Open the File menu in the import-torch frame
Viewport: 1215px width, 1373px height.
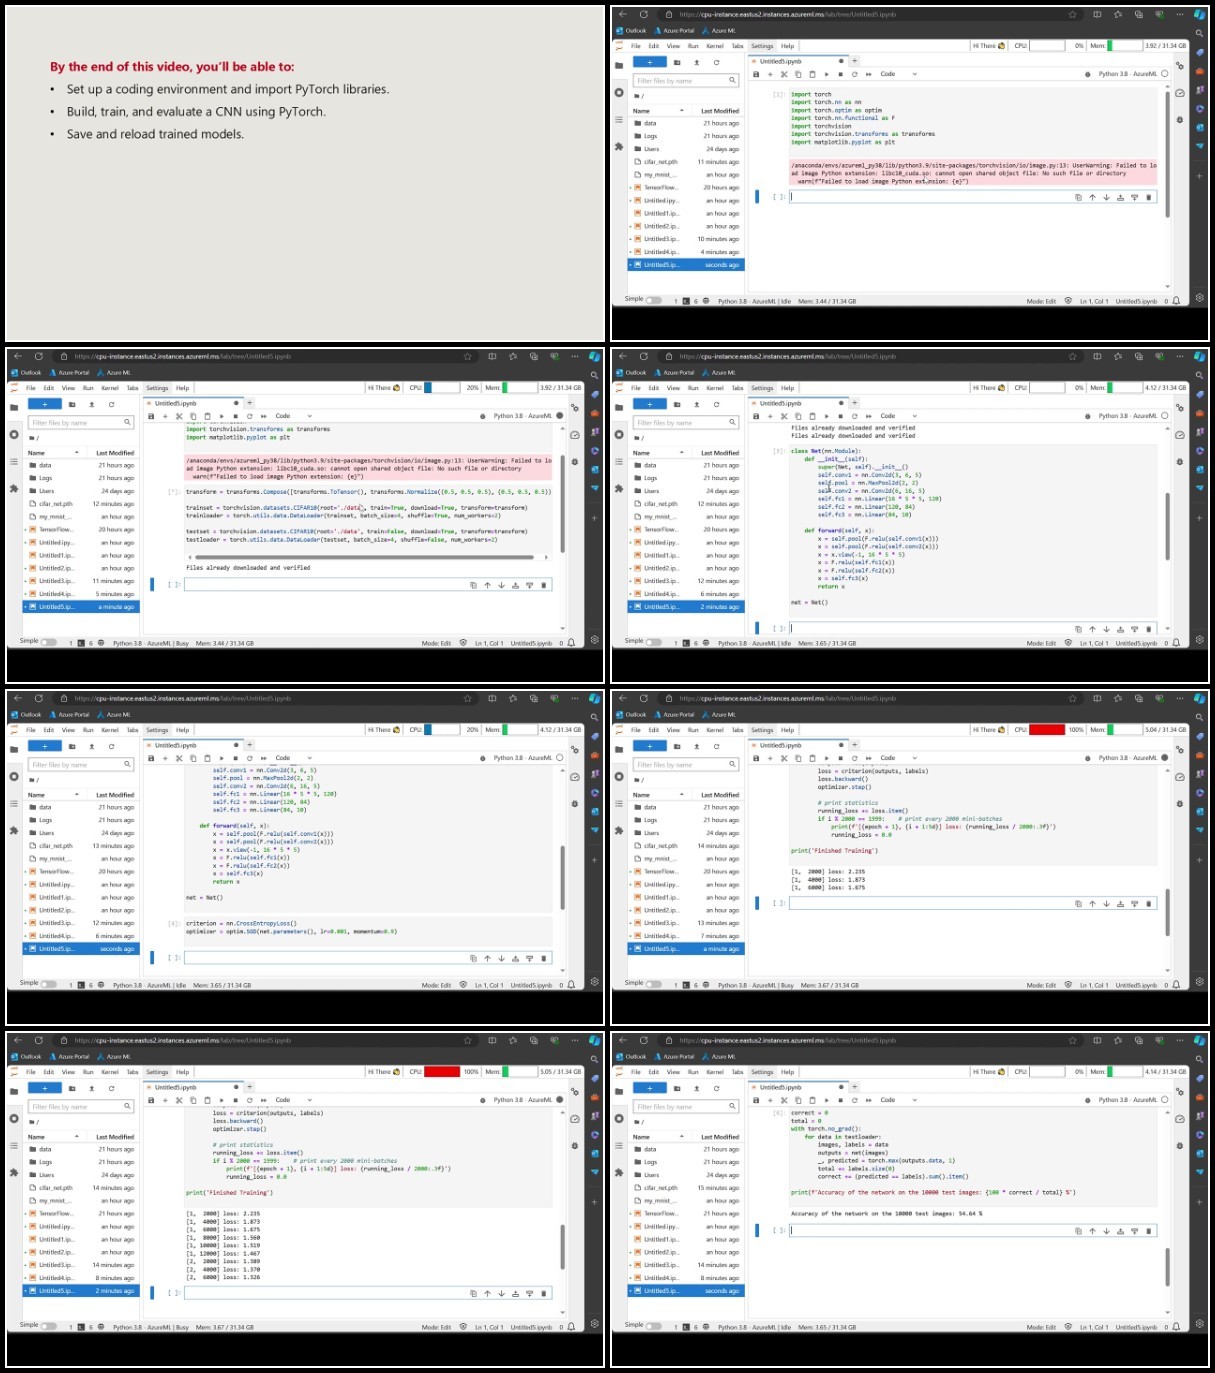click(x=636, y=46)
